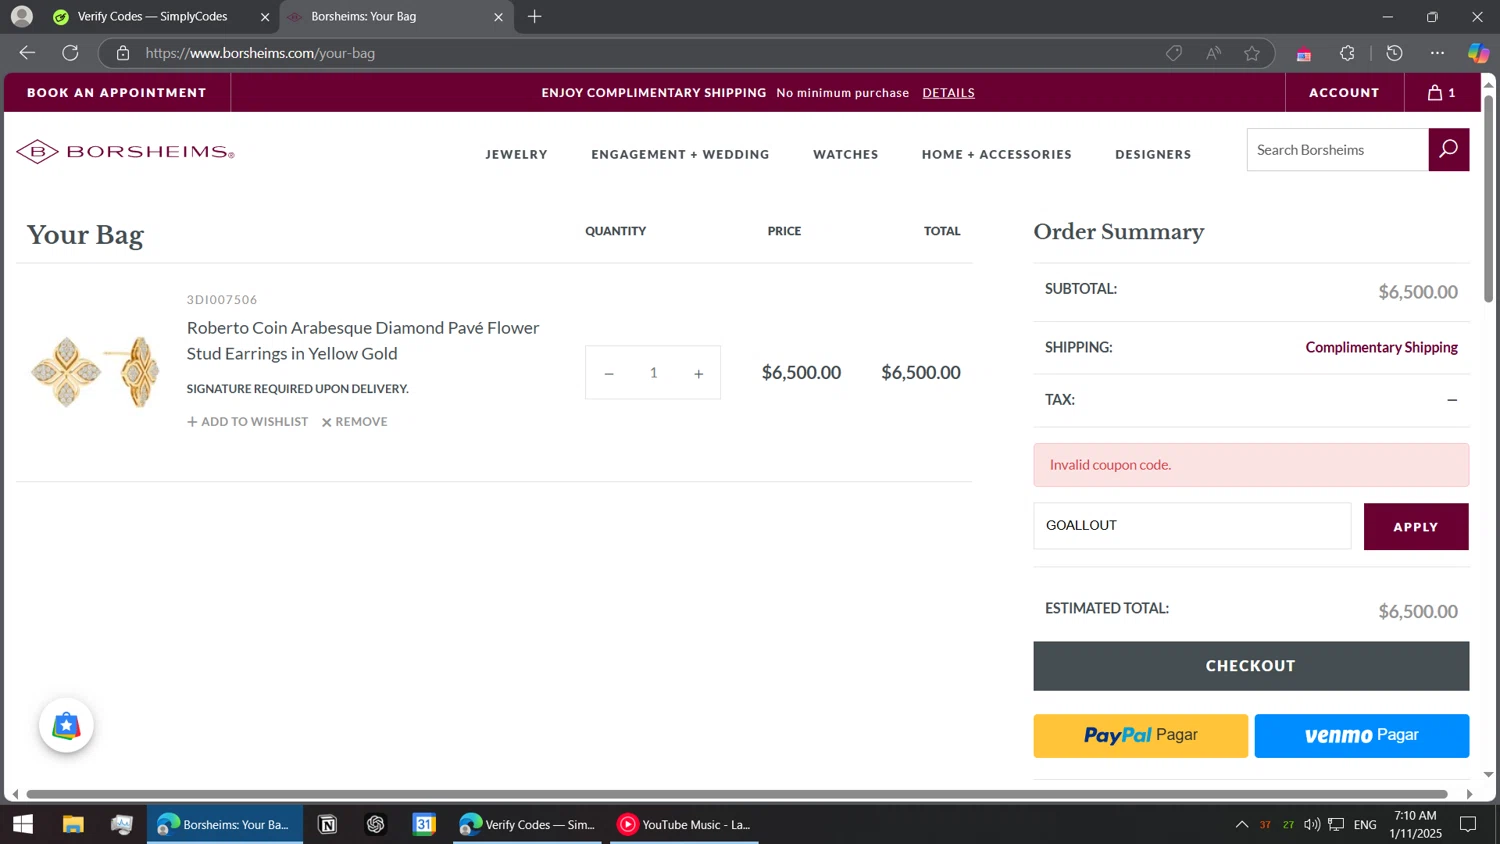
Task: Go to Account page
Action: 1344,92
